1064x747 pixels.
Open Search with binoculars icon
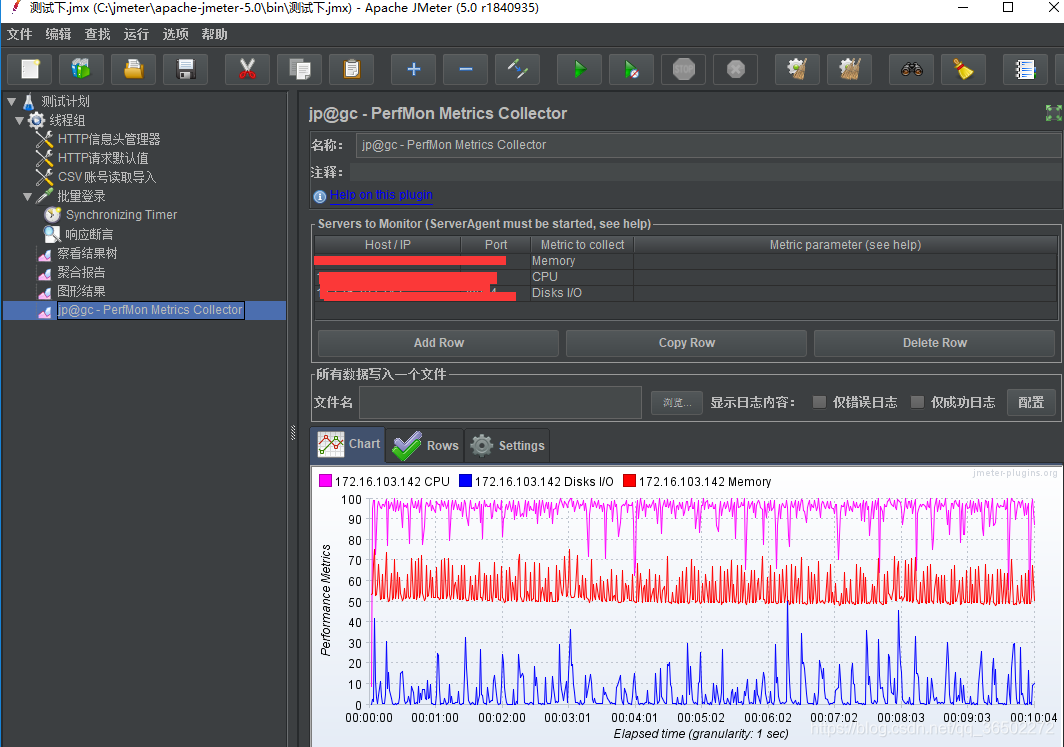911,69
